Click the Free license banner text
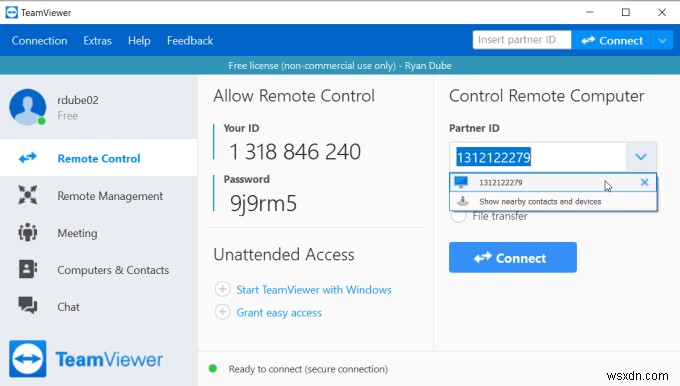 340,65
